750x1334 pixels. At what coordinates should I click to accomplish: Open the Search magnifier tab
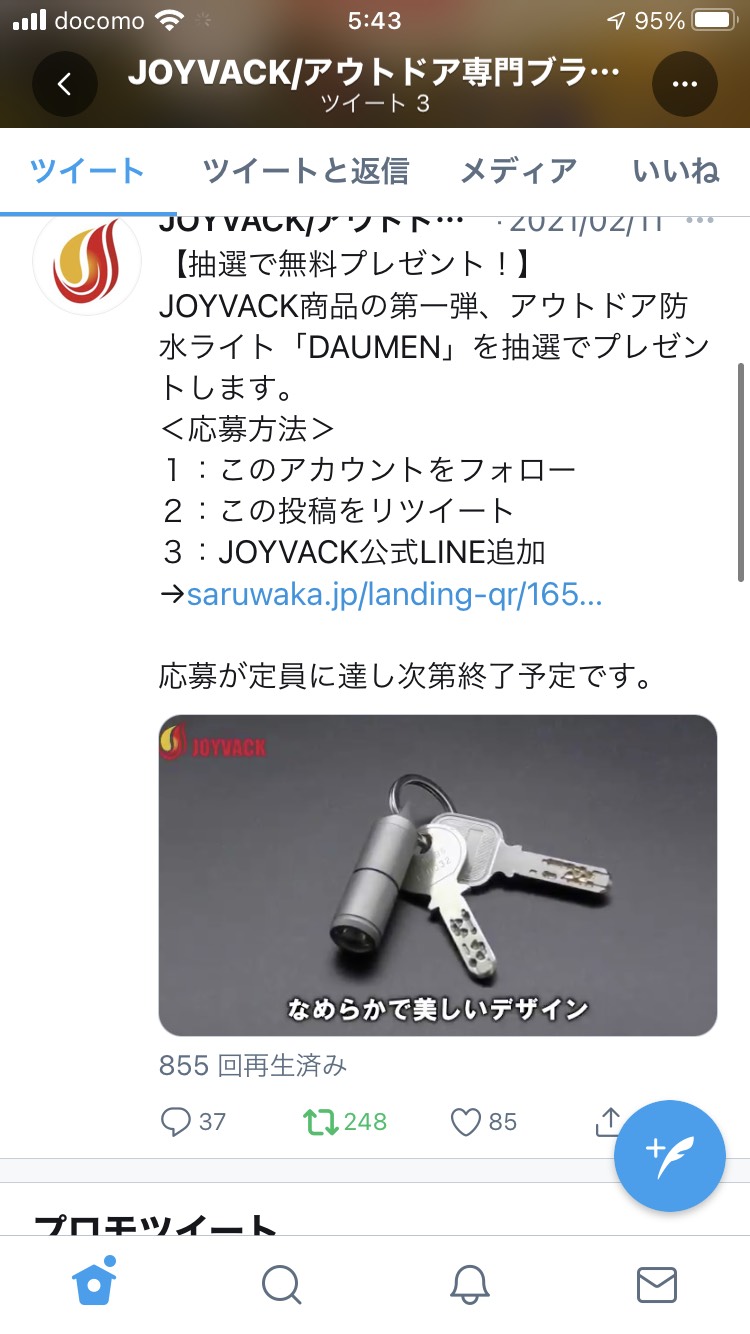pos(281,1284)
